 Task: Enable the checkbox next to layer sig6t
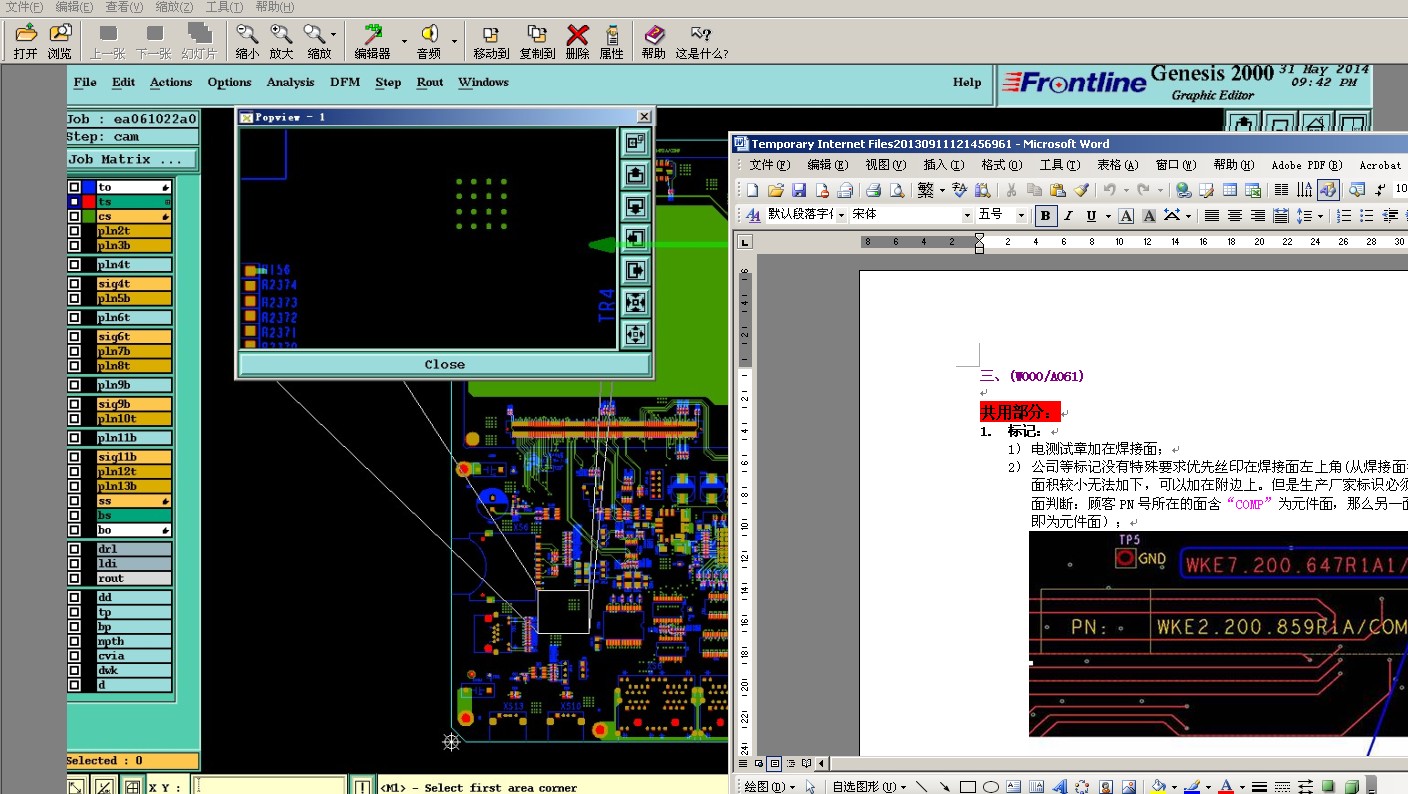click(75, 337)
